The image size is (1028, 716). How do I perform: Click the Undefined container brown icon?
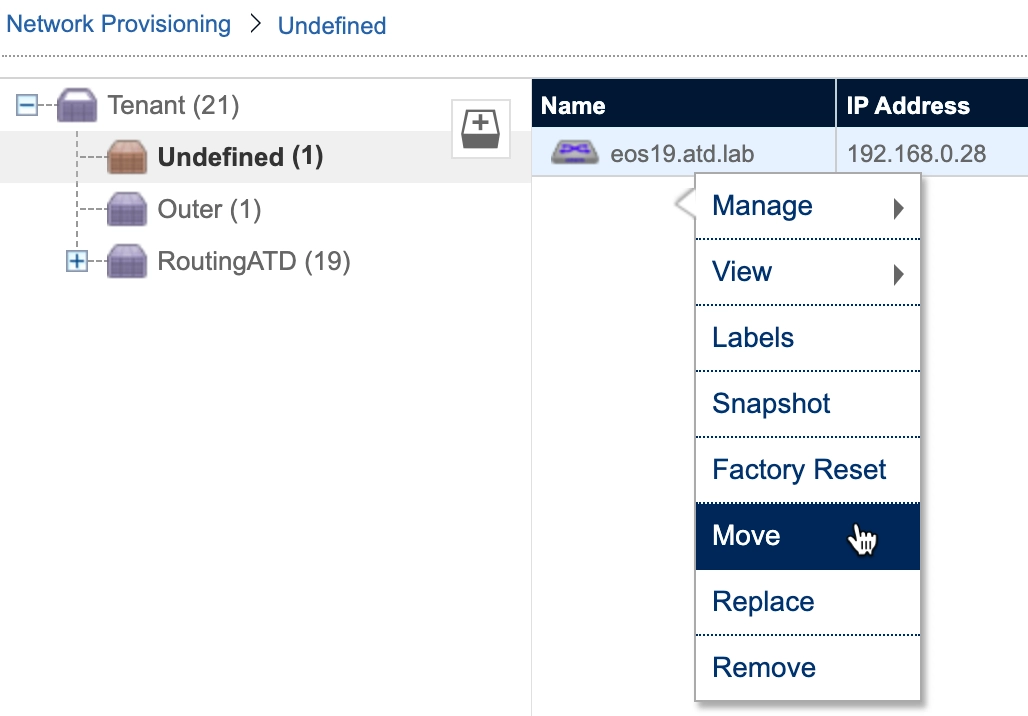(127, 158)
